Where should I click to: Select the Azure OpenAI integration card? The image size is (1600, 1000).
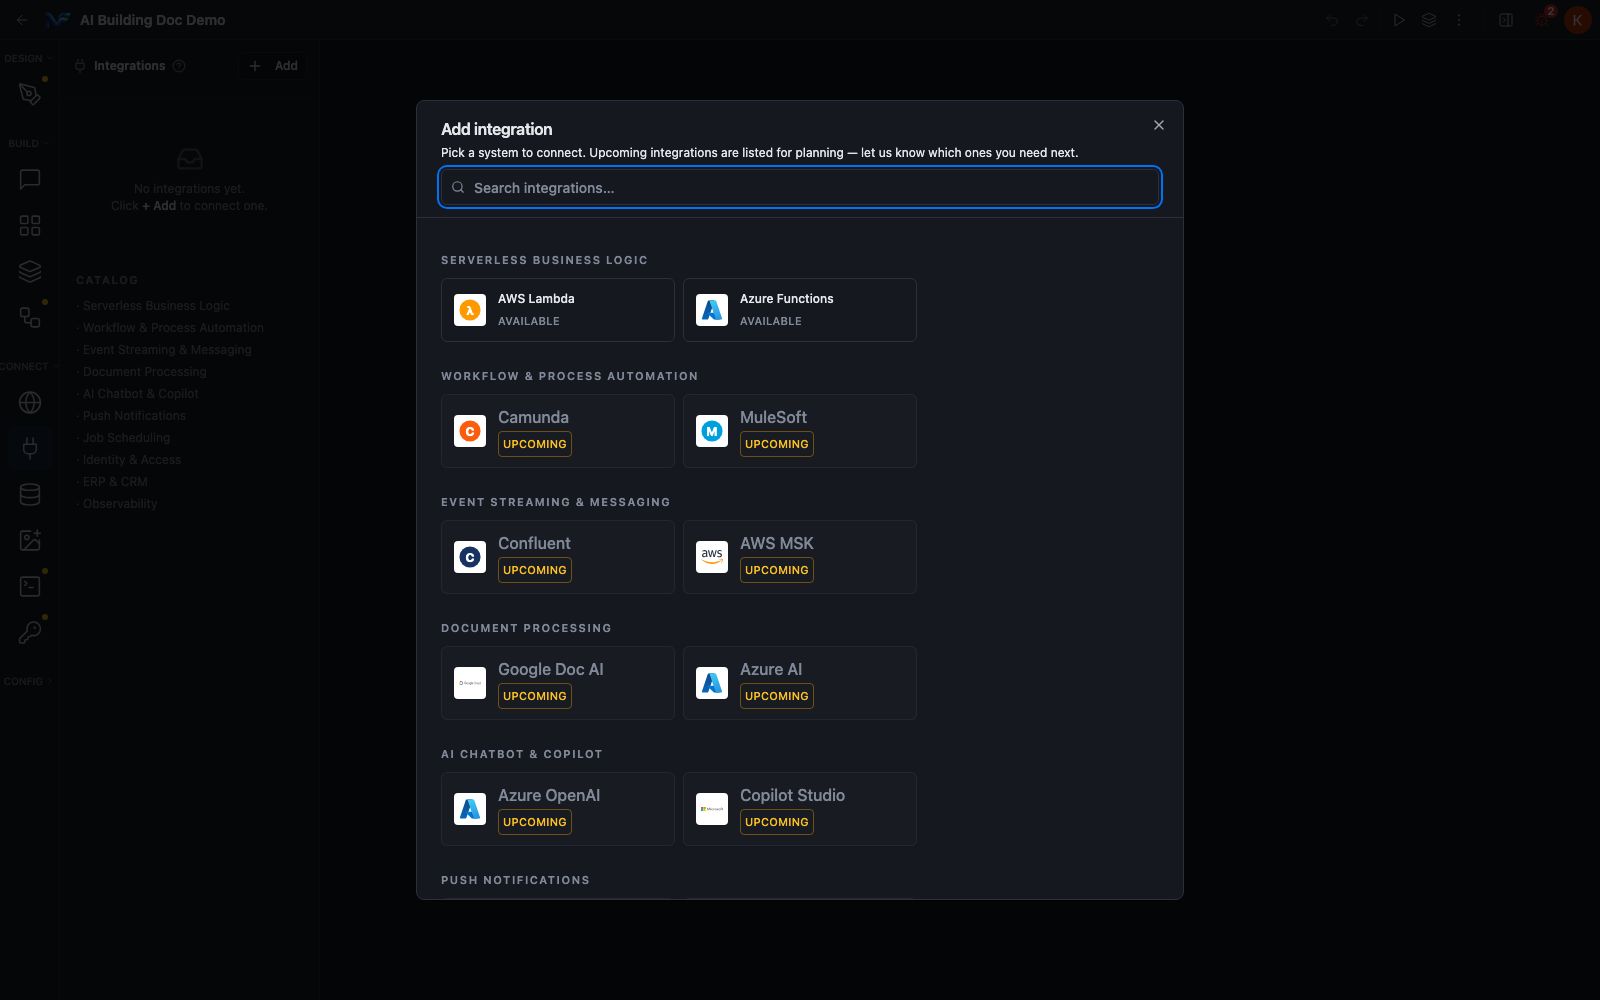pyautogui.click(x=558, y=809)
